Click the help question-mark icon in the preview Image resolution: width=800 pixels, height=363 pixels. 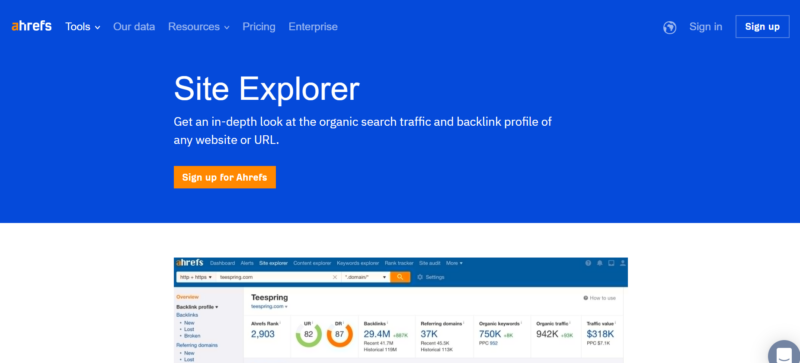(x=588, y=263)
